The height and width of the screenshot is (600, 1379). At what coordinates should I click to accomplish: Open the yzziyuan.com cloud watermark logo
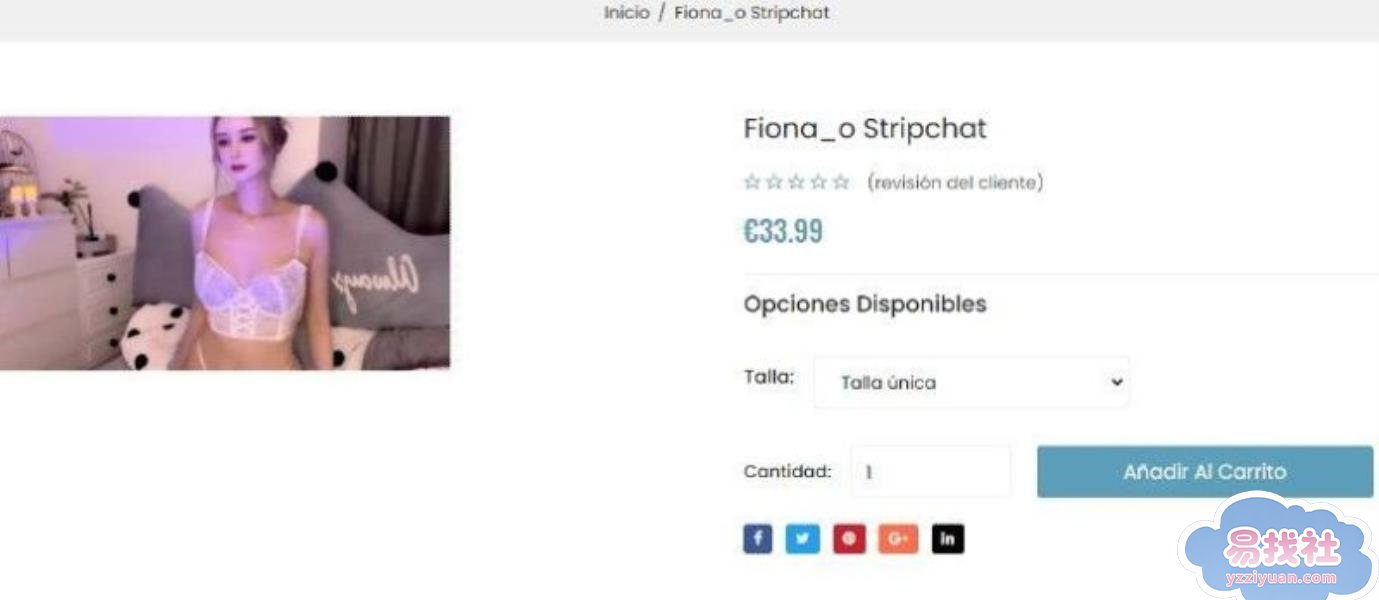click(1279, 548)
